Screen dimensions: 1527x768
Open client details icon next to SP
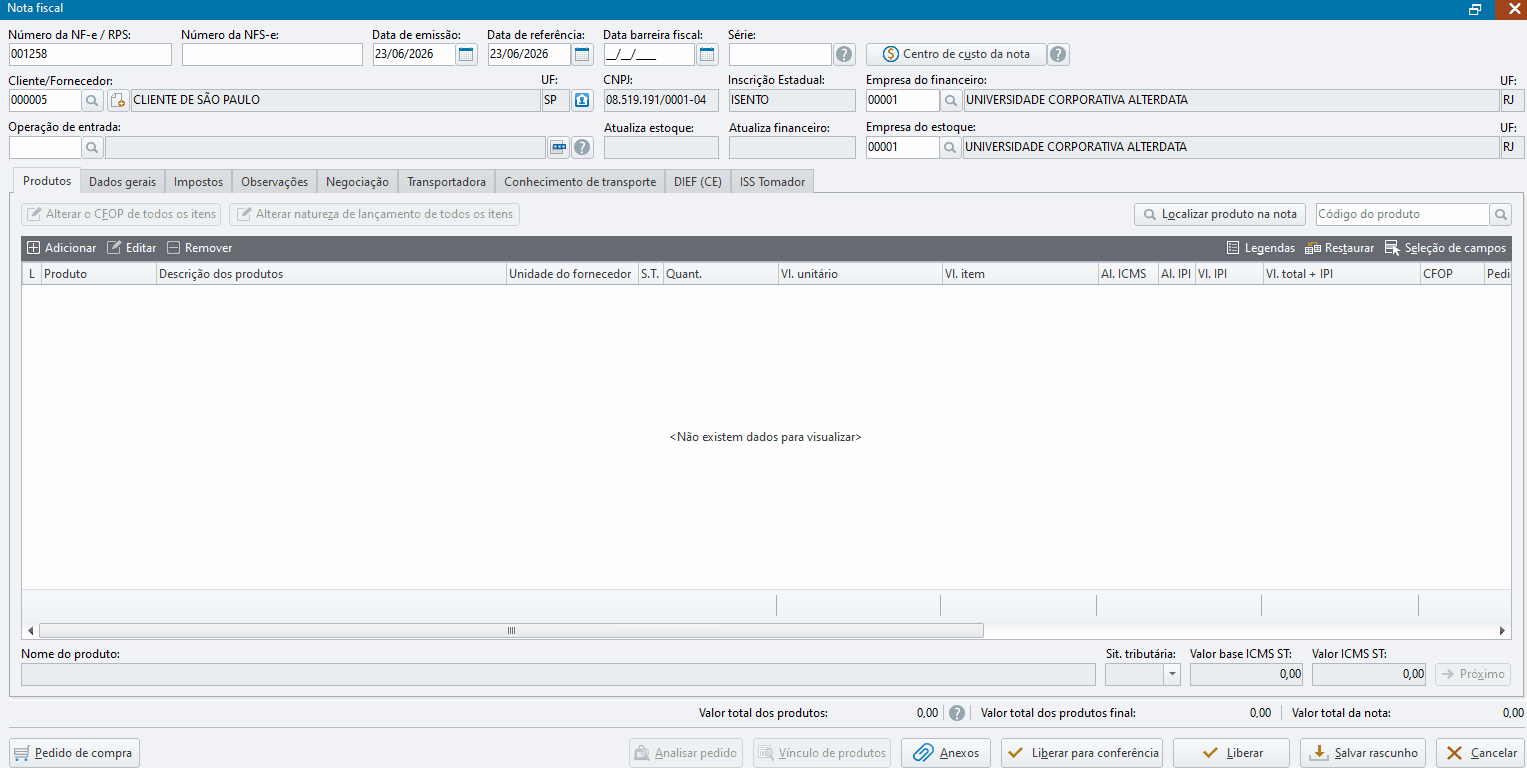pos(582,100)
